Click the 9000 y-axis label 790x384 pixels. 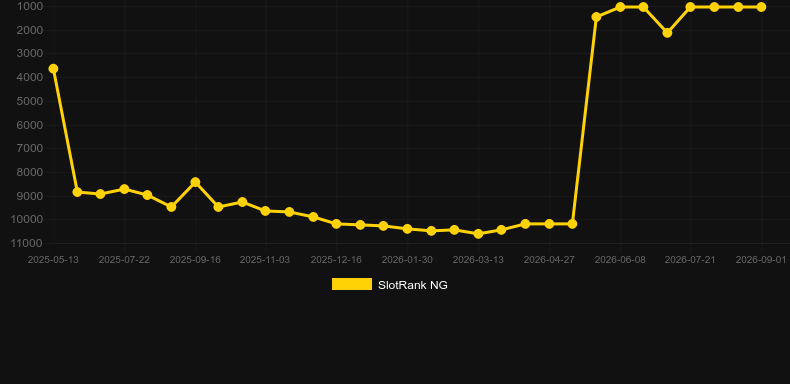[30, 196]
